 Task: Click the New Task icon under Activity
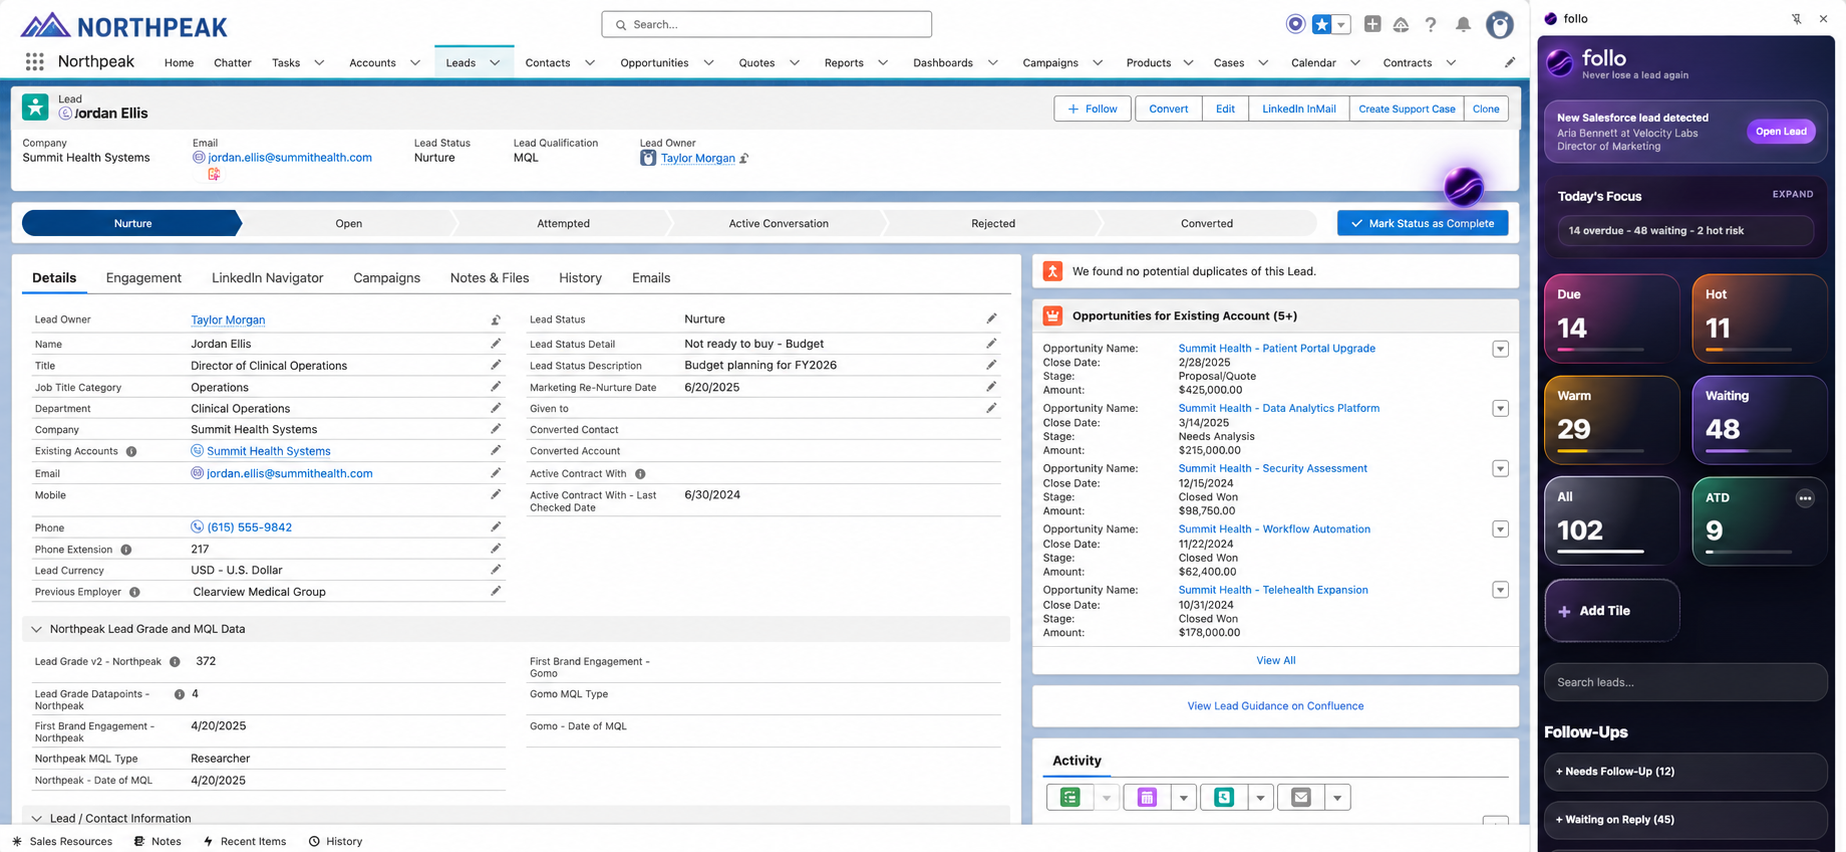pos(1070,797)
